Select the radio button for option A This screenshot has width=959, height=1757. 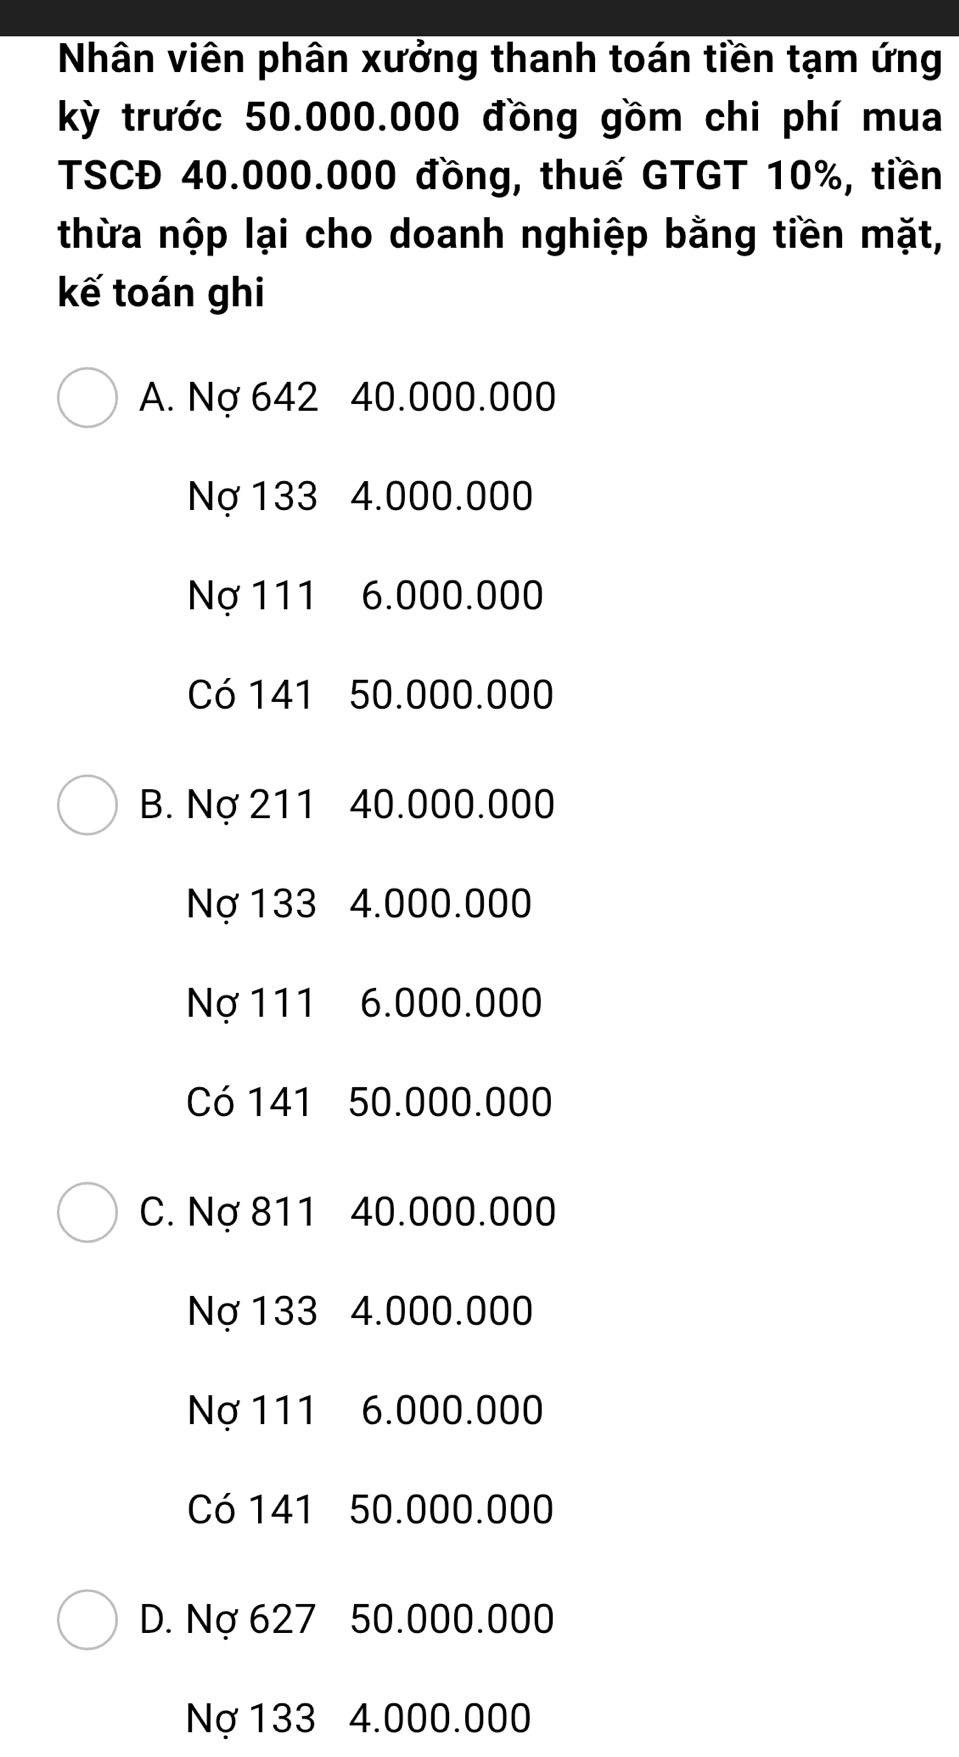[88, 398]
